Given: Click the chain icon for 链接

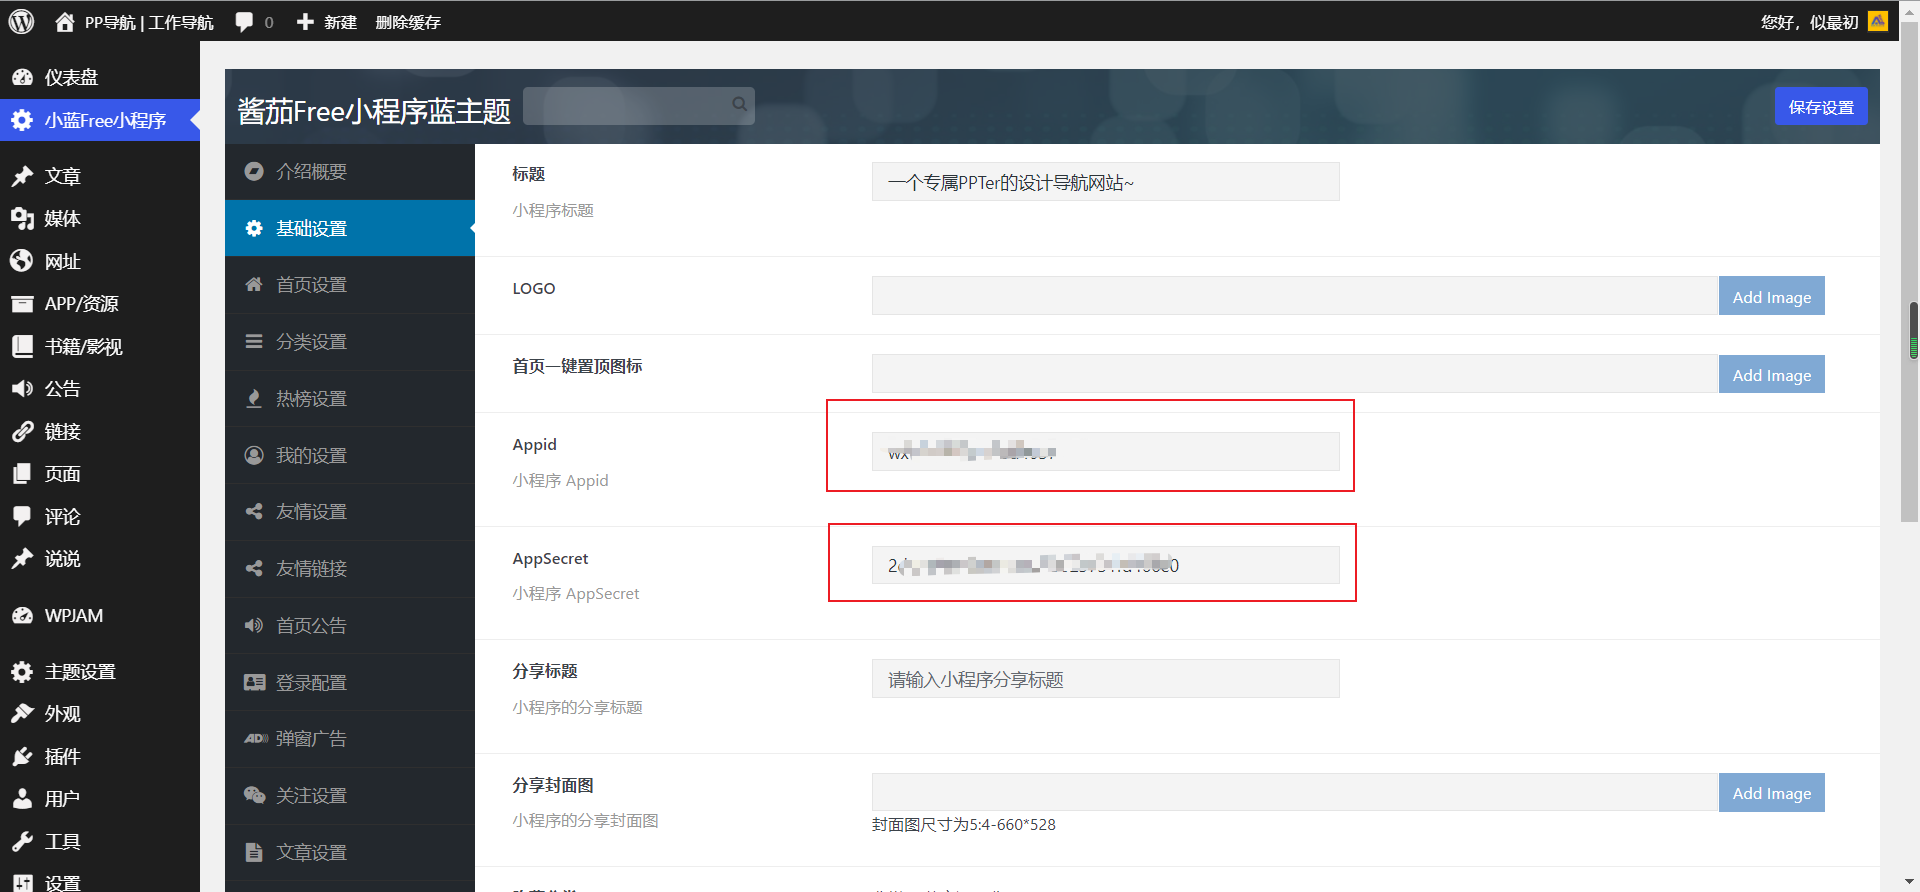Looking at the screenshot, I should 22,431.
